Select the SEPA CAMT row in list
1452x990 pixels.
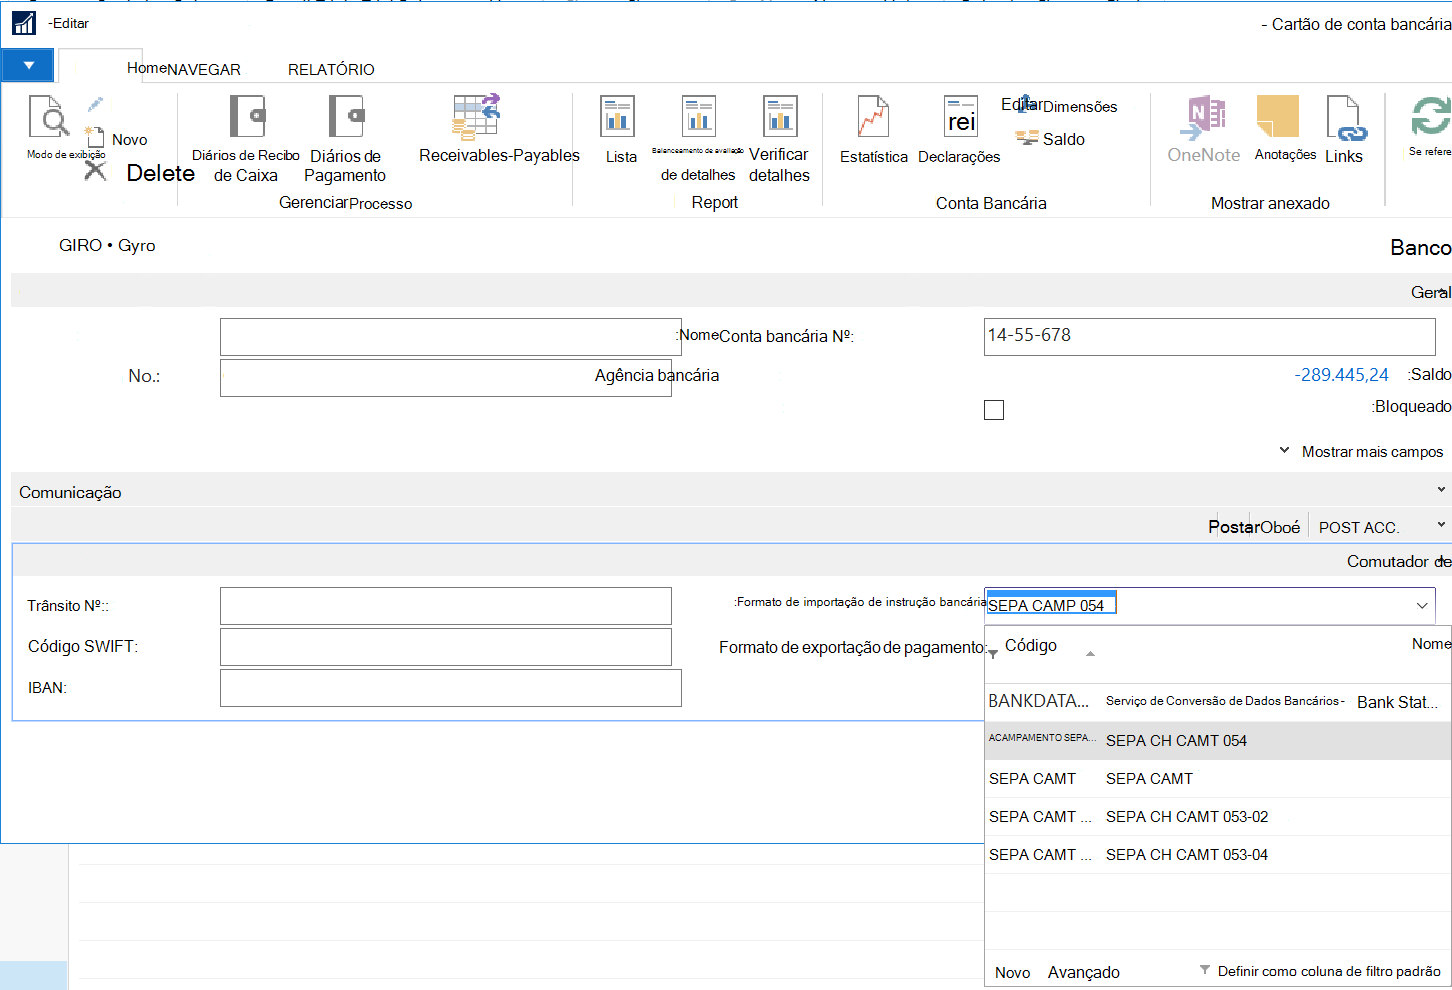tap(1218, 778)
